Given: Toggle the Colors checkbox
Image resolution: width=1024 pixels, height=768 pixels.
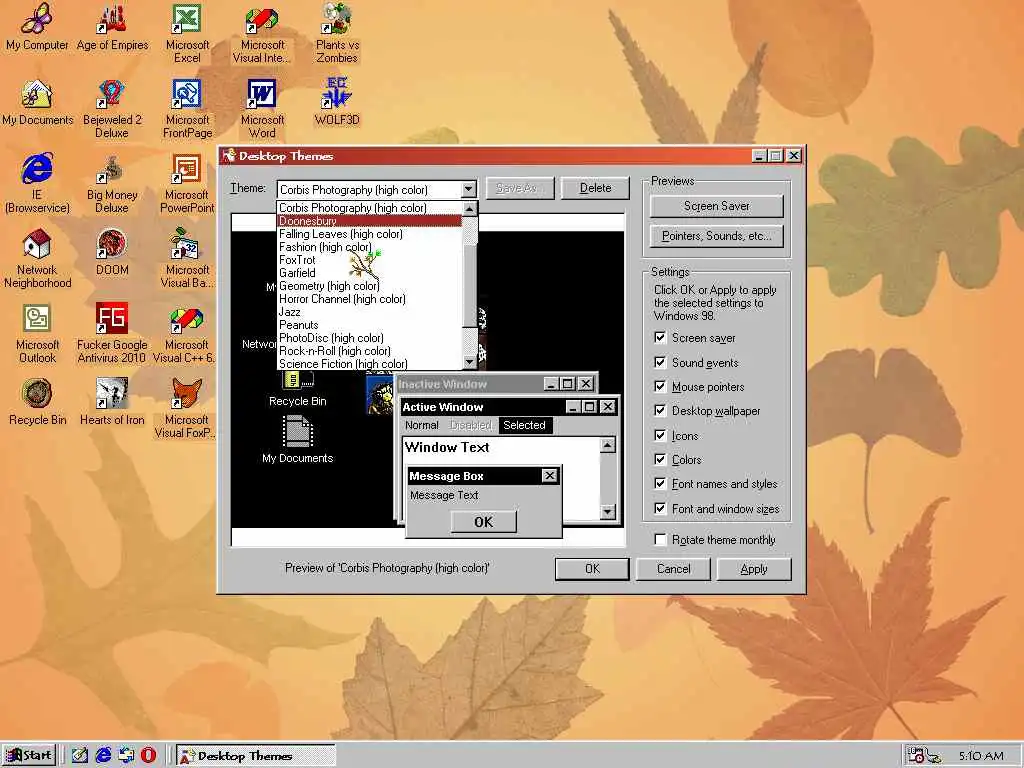Looking at the screenshot, I should coord(660,459).
